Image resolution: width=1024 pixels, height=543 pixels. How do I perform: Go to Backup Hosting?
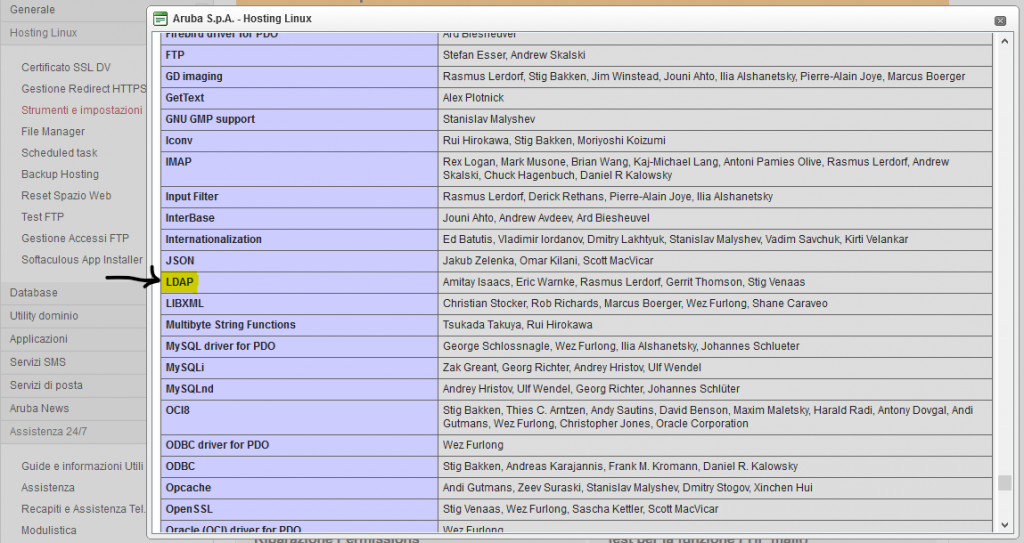point(60,175)
